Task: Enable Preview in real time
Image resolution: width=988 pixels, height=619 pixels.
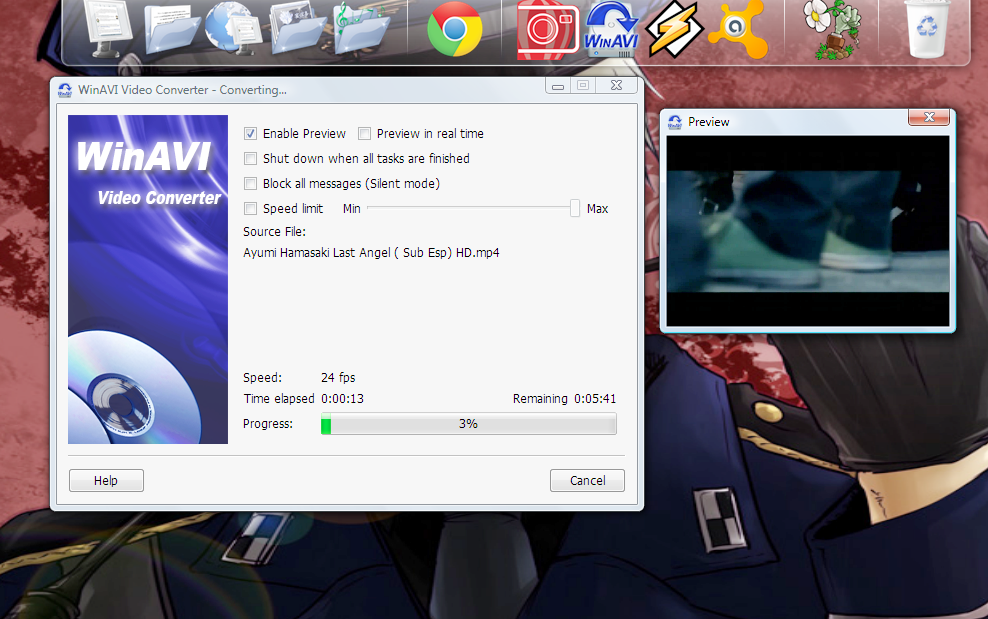Action: (x=365, y=133)
